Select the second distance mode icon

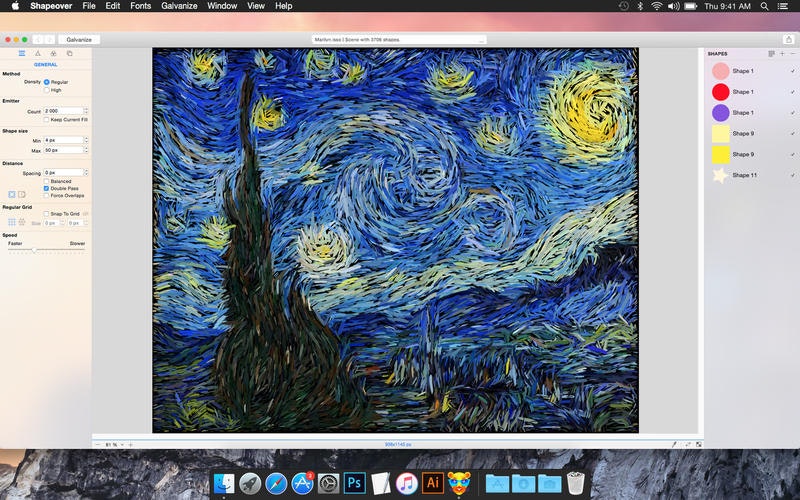pos(22,194)
